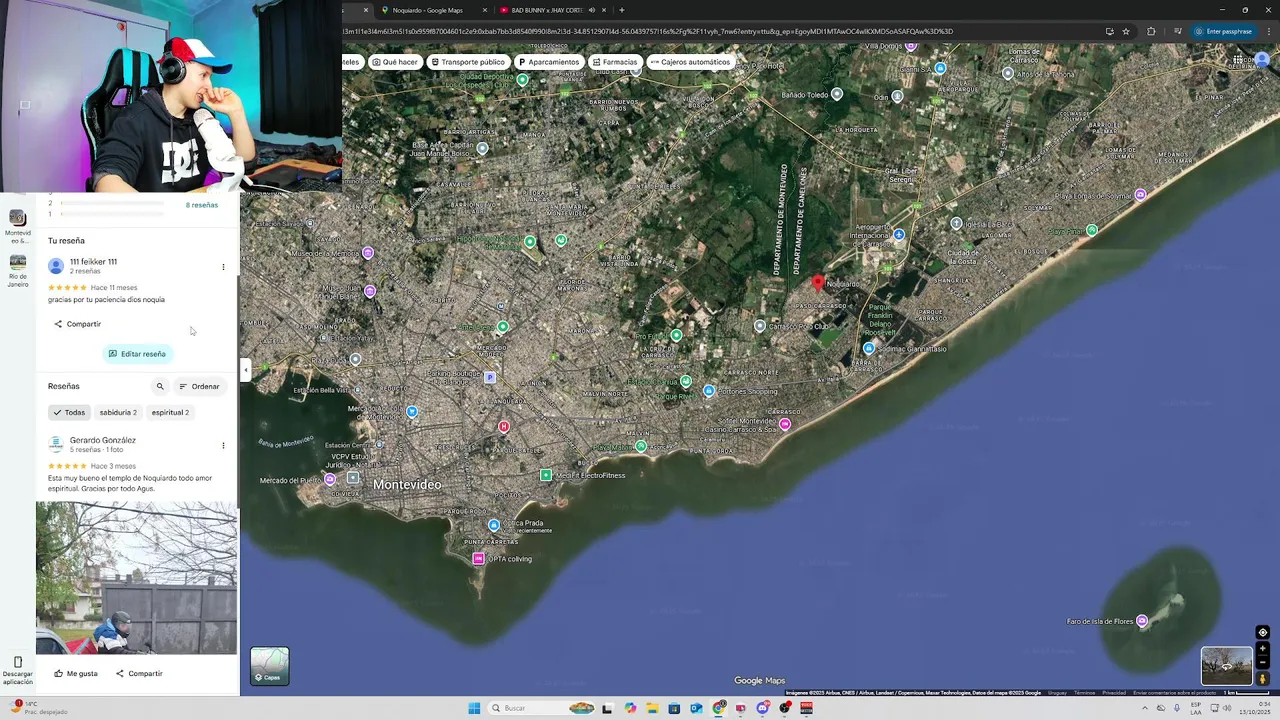Open the Windows Start menu

(x=474, y=708)
